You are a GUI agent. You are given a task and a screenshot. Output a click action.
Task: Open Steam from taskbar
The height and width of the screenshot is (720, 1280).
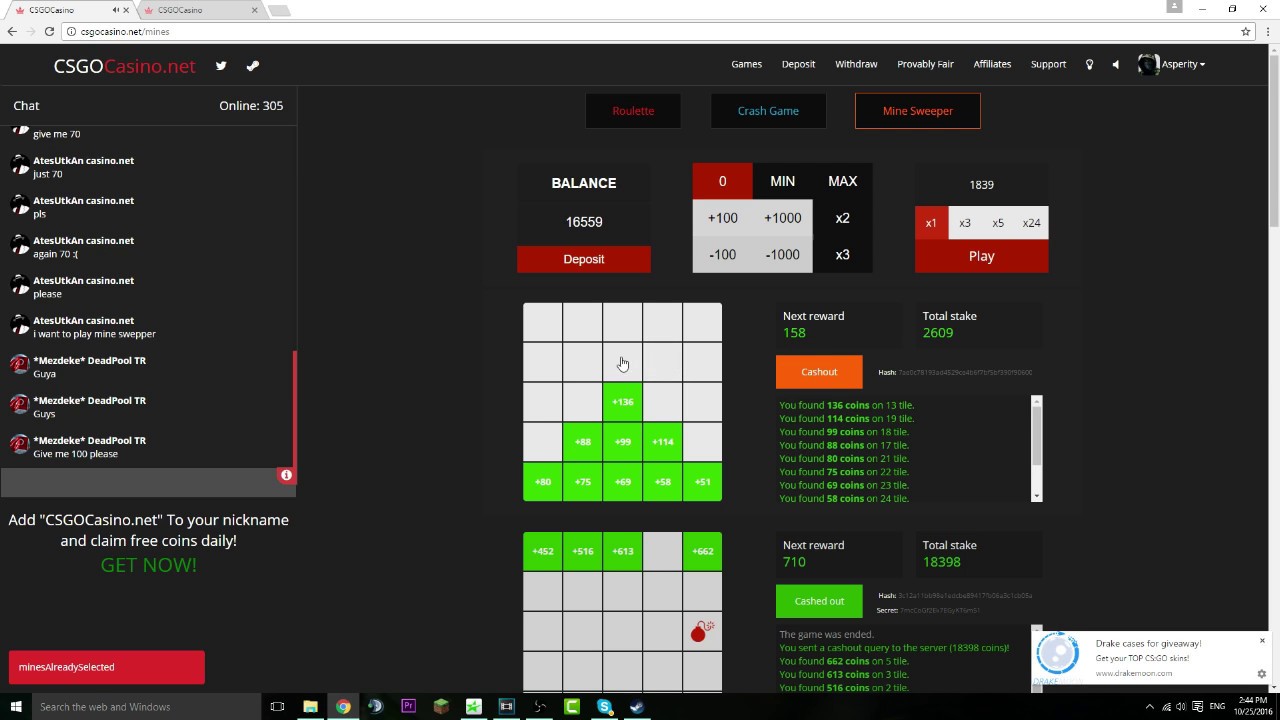[x=637, y=707]
